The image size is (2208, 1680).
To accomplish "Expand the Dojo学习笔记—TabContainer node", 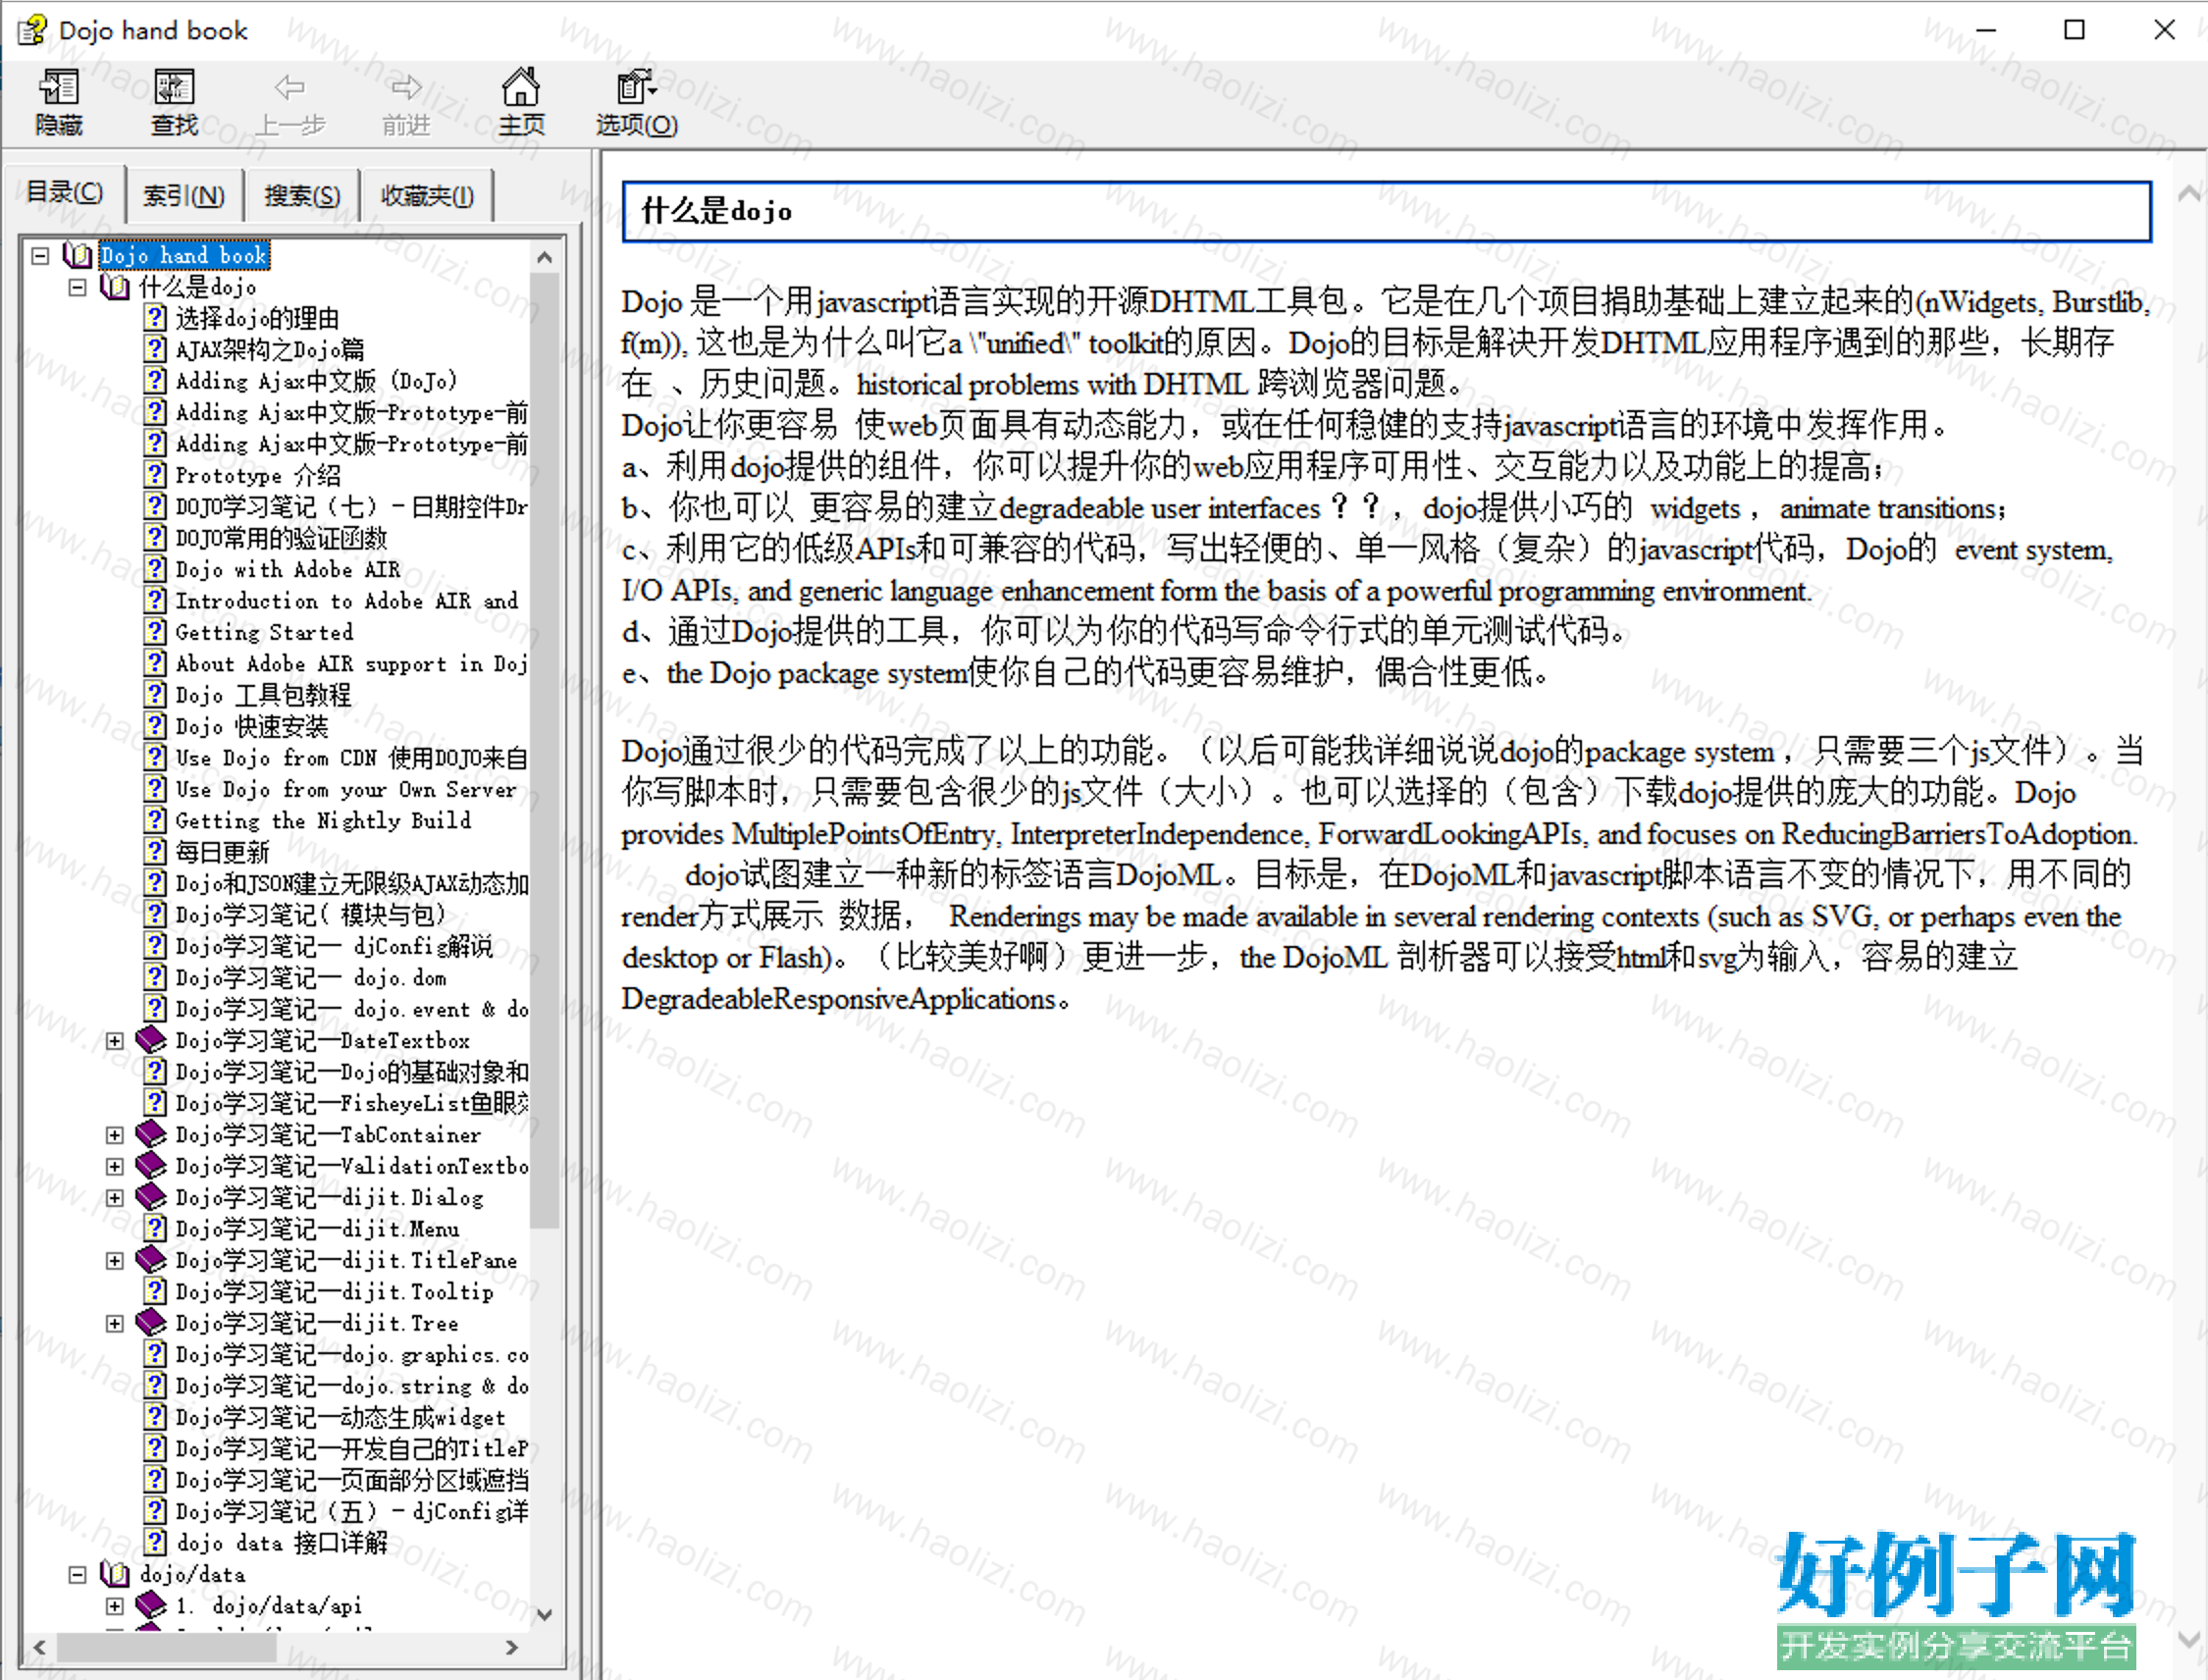I will coord(115,1136).
